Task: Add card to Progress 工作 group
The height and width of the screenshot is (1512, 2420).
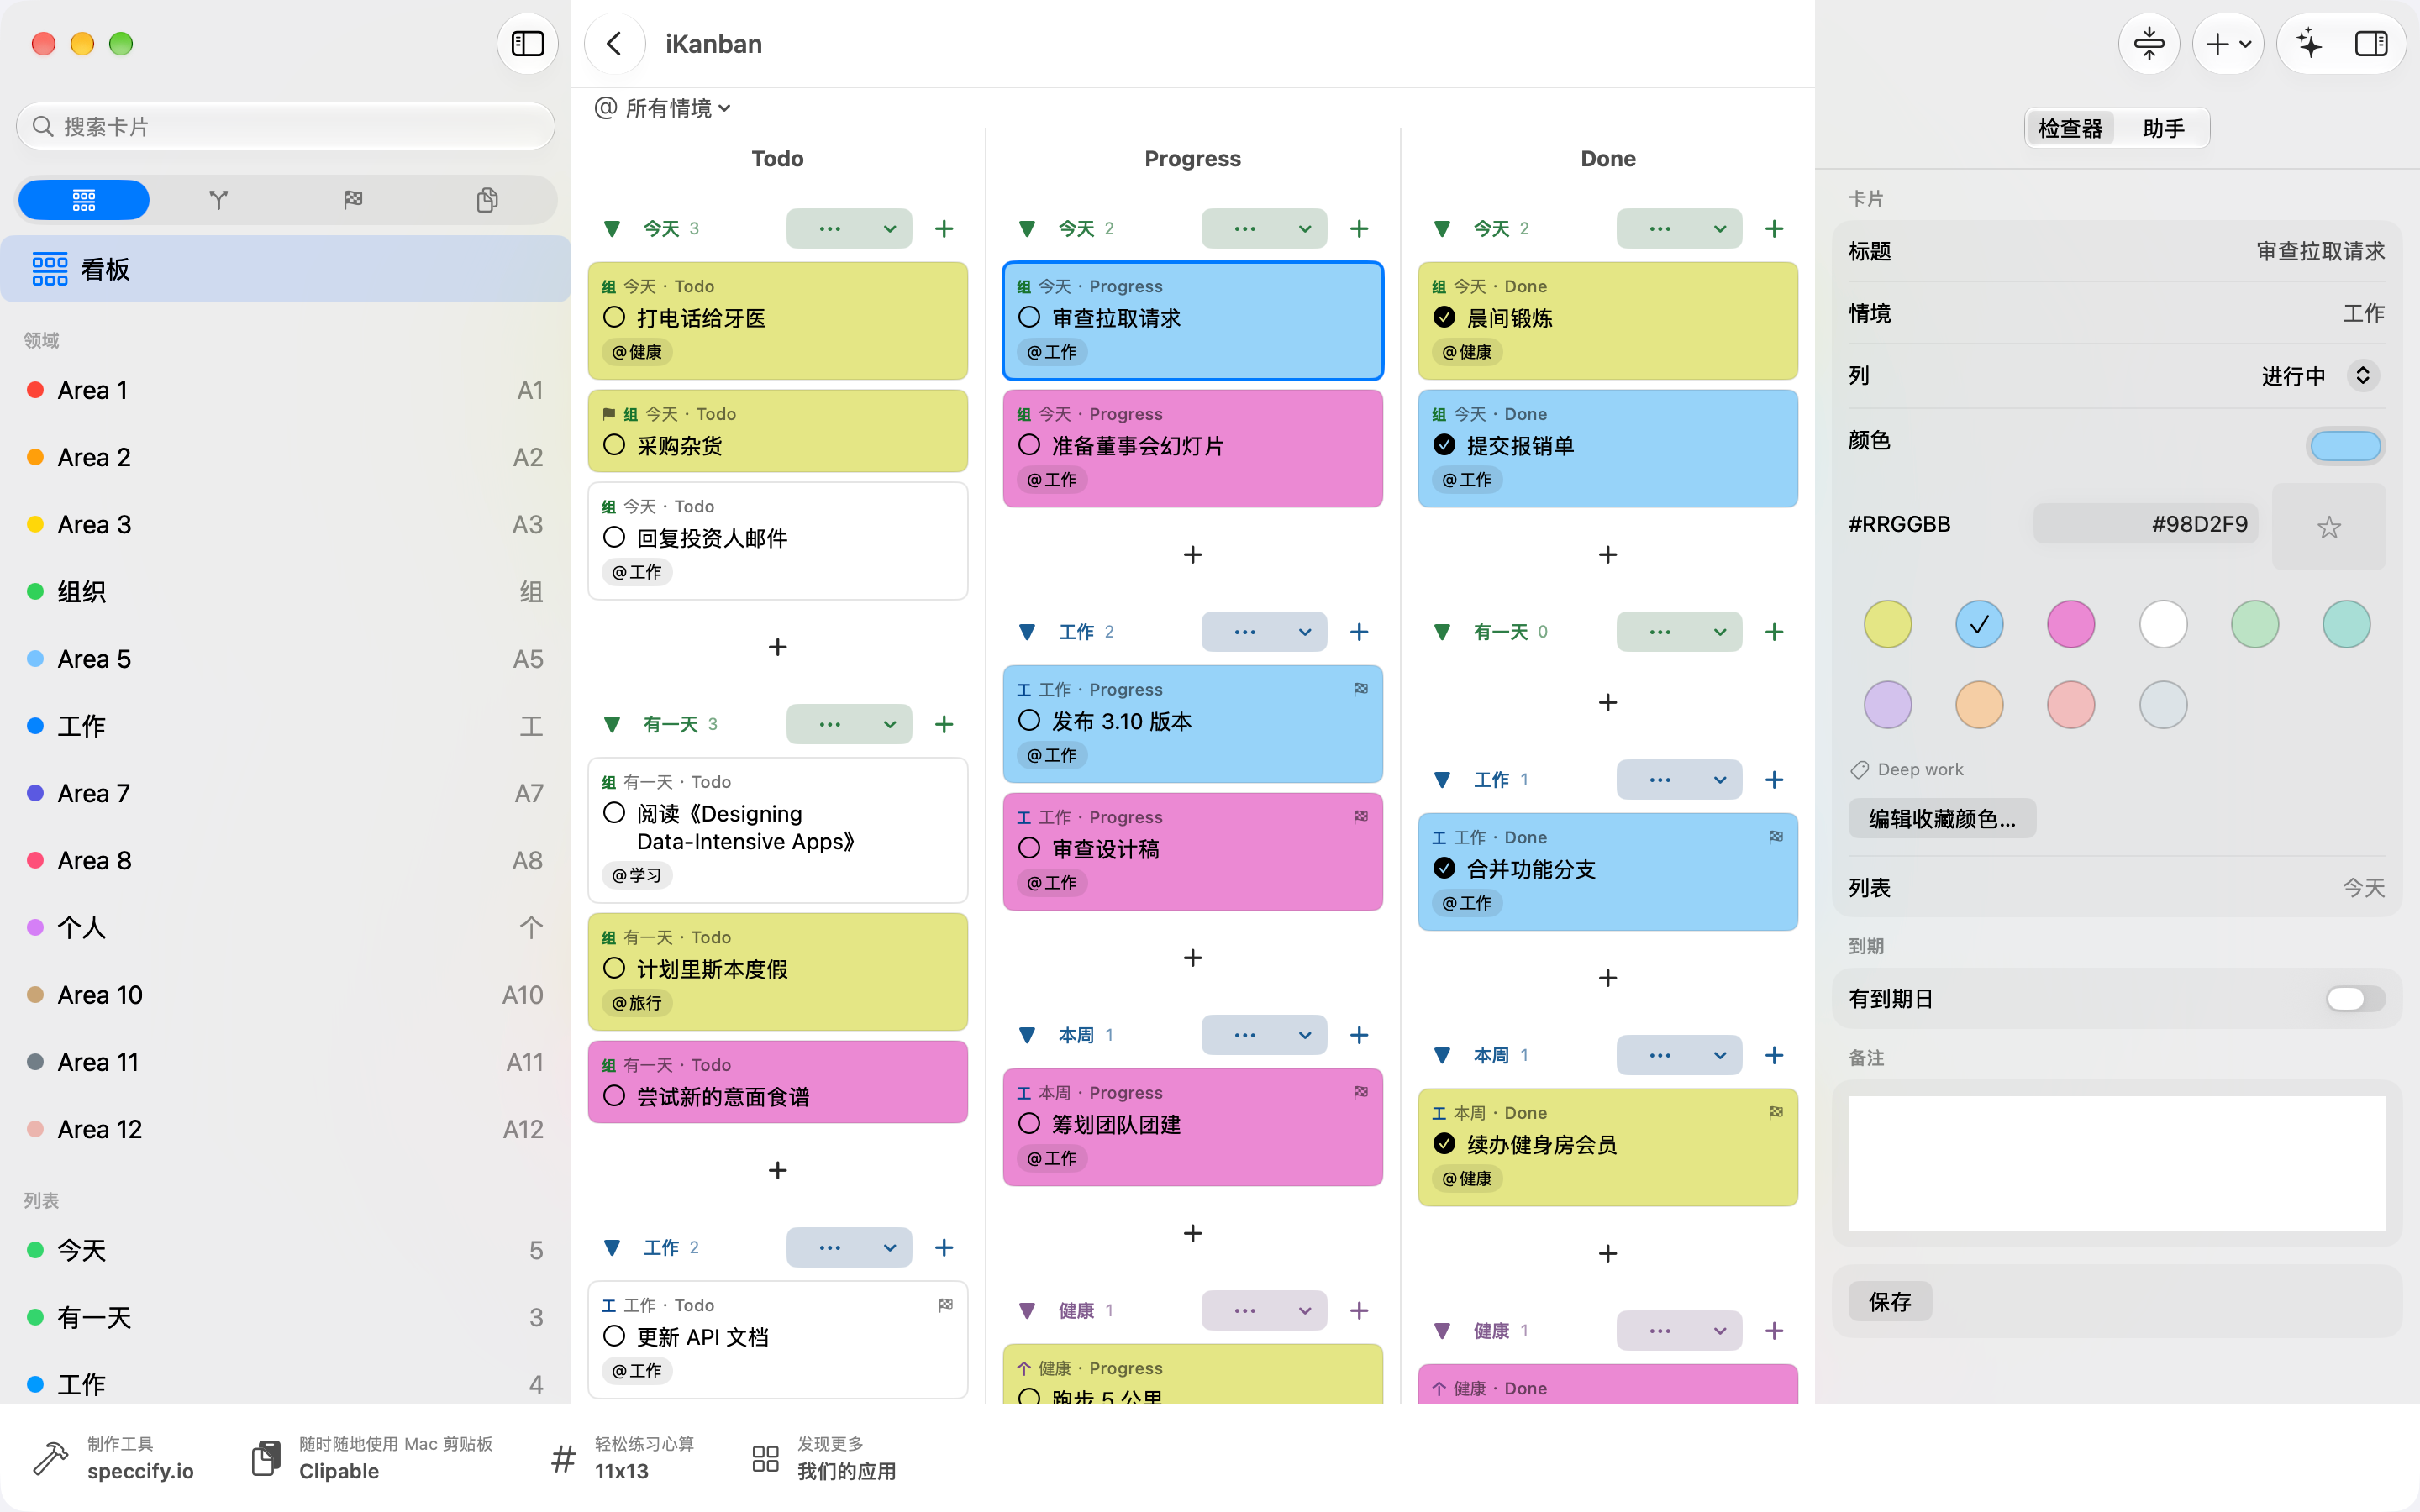Action: 1359,632
